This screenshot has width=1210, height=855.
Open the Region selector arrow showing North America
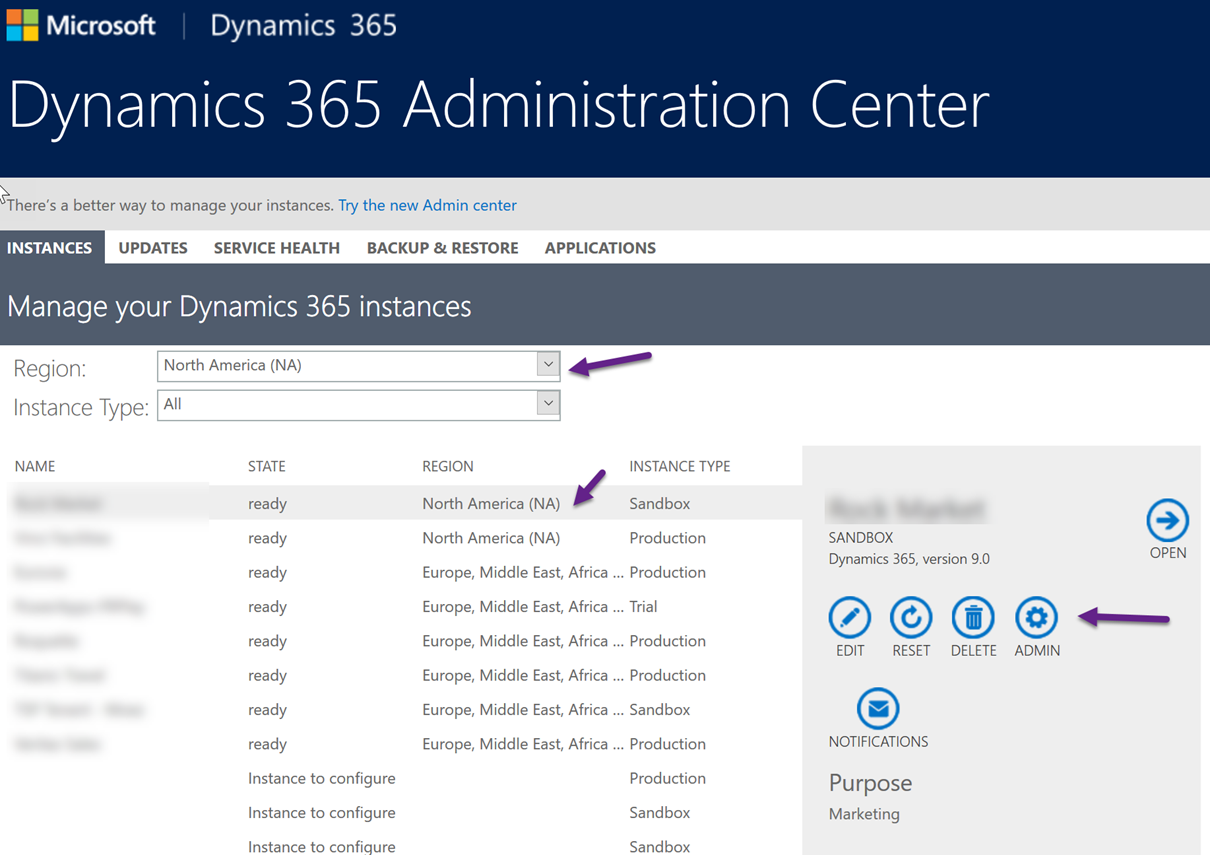pos(547,364)
